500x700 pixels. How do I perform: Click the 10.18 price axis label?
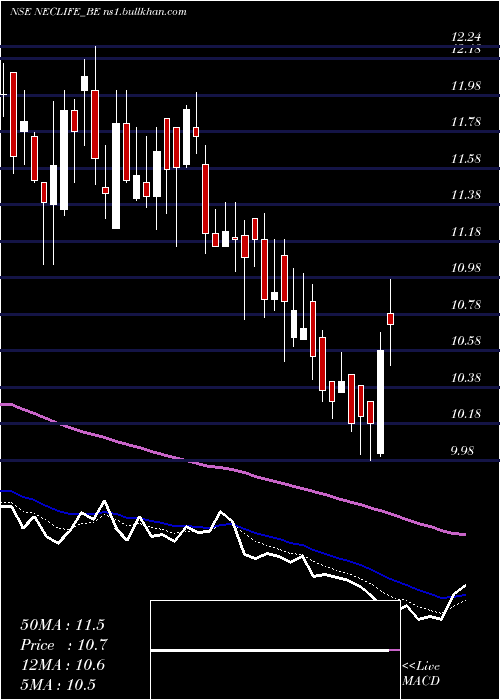tap(466, 414)
